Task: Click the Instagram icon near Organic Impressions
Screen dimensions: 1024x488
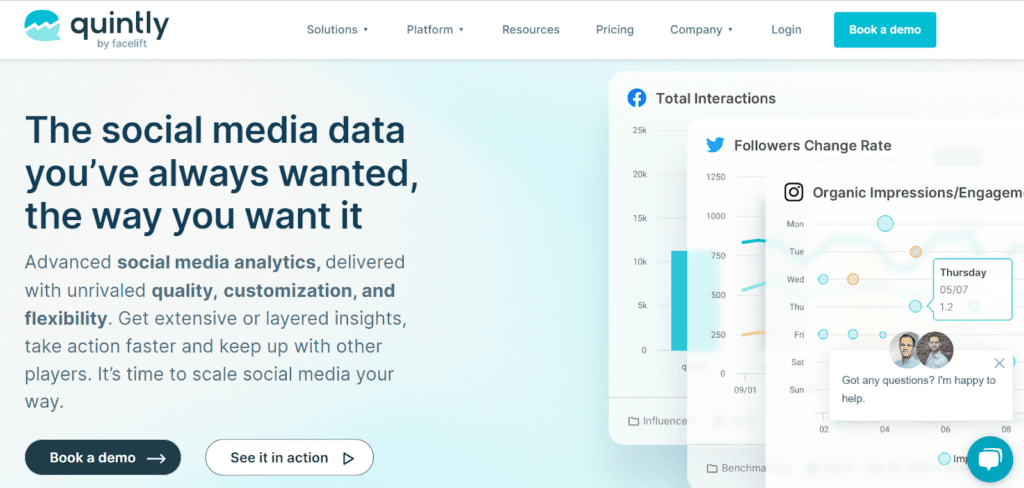Action: pos(794,192)
